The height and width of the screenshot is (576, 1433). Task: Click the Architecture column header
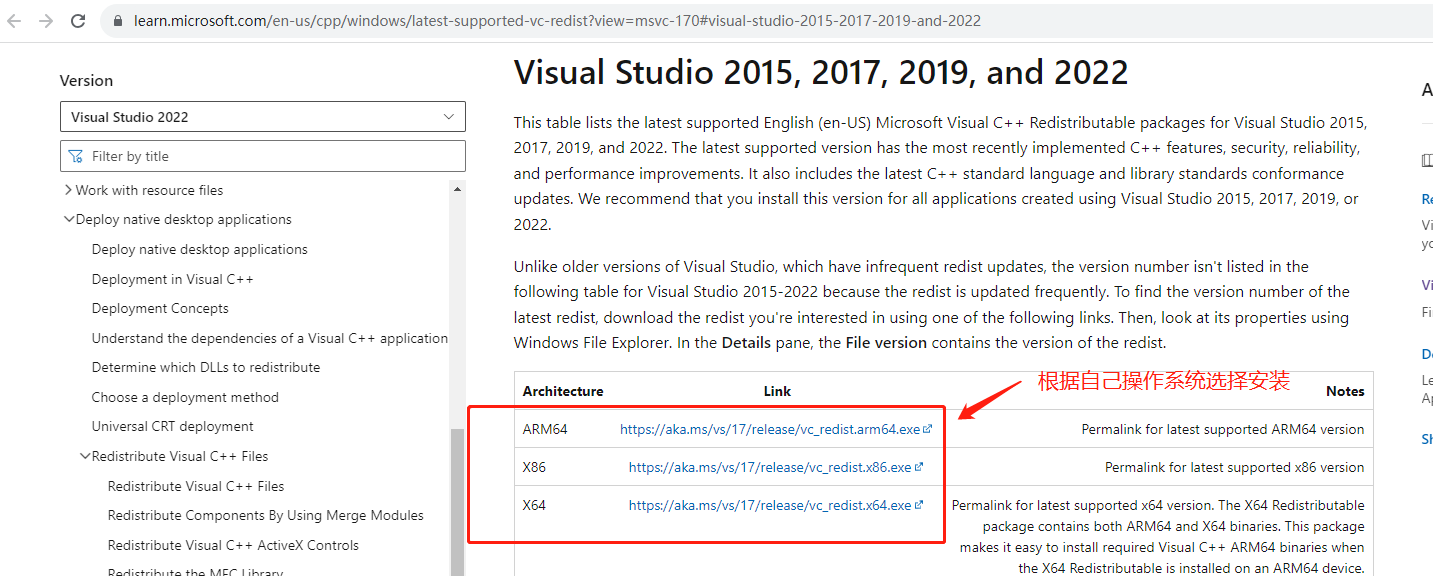point(563,391)
